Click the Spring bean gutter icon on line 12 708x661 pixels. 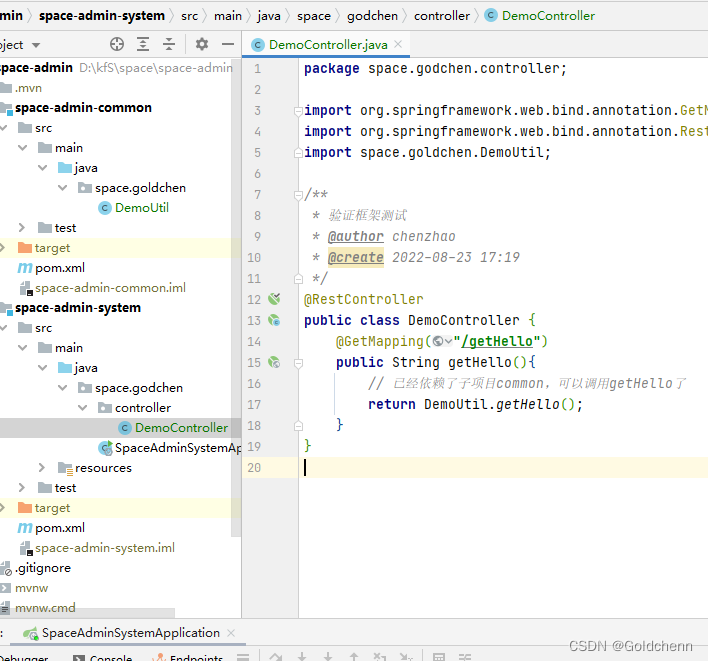(274, 299)
